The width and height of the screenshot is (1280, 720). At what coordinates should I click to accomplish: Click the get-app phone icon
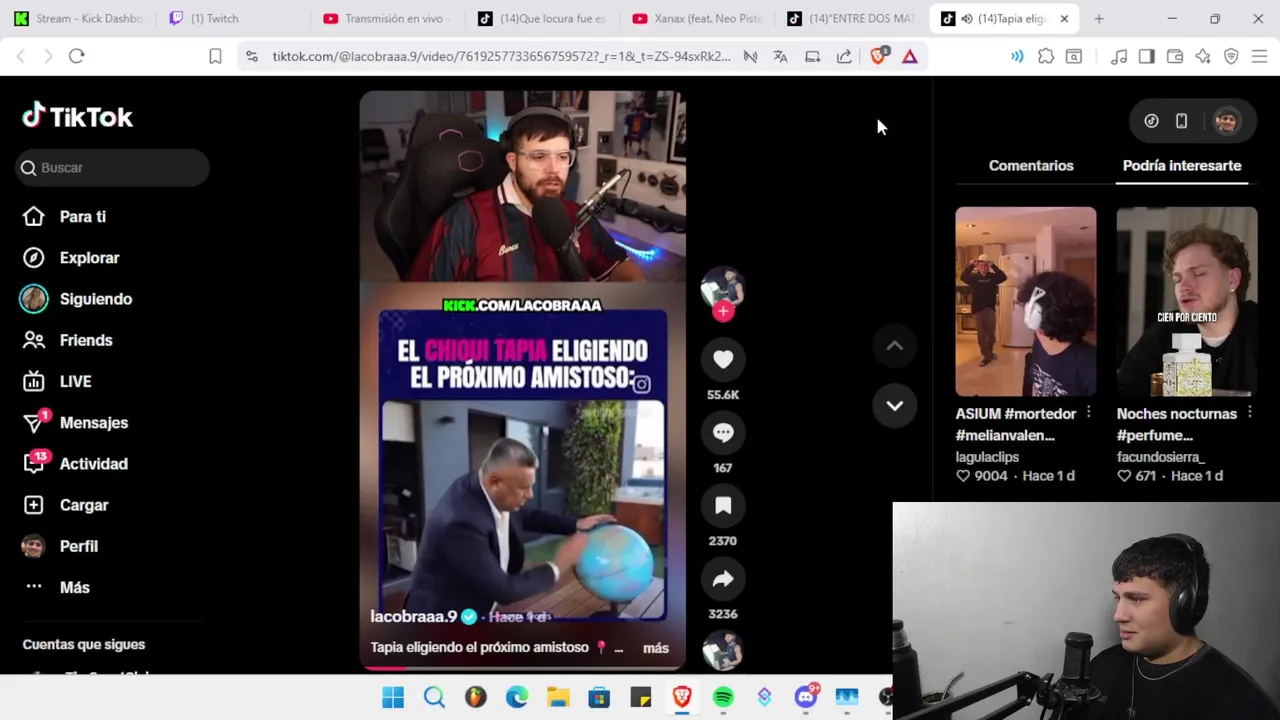click(x=1181, y=121)
